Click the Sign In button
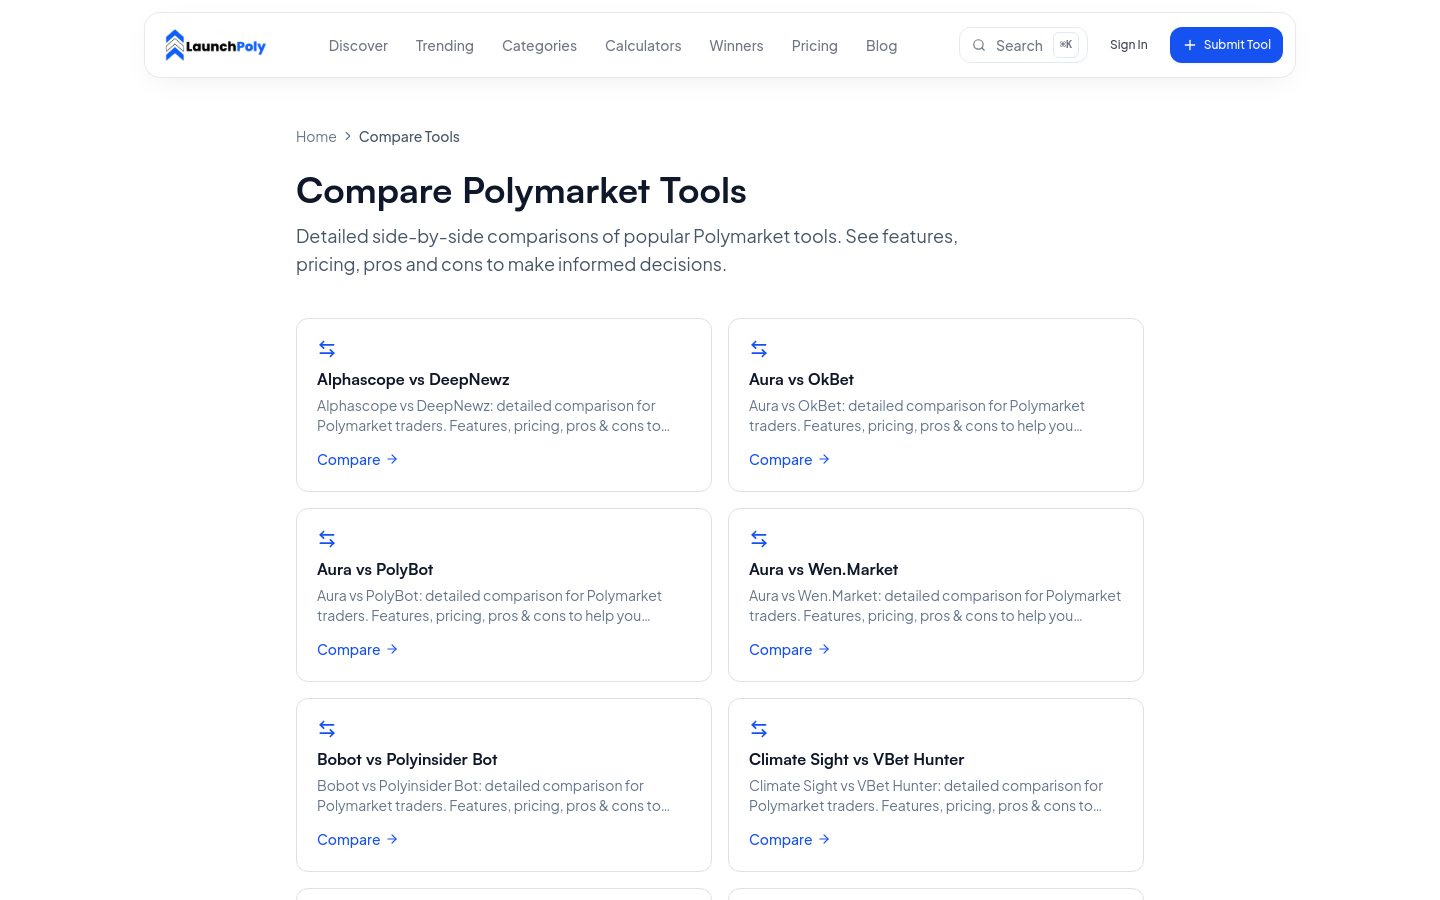Viewport: 1440px width, 900px height. [1129, 45]
